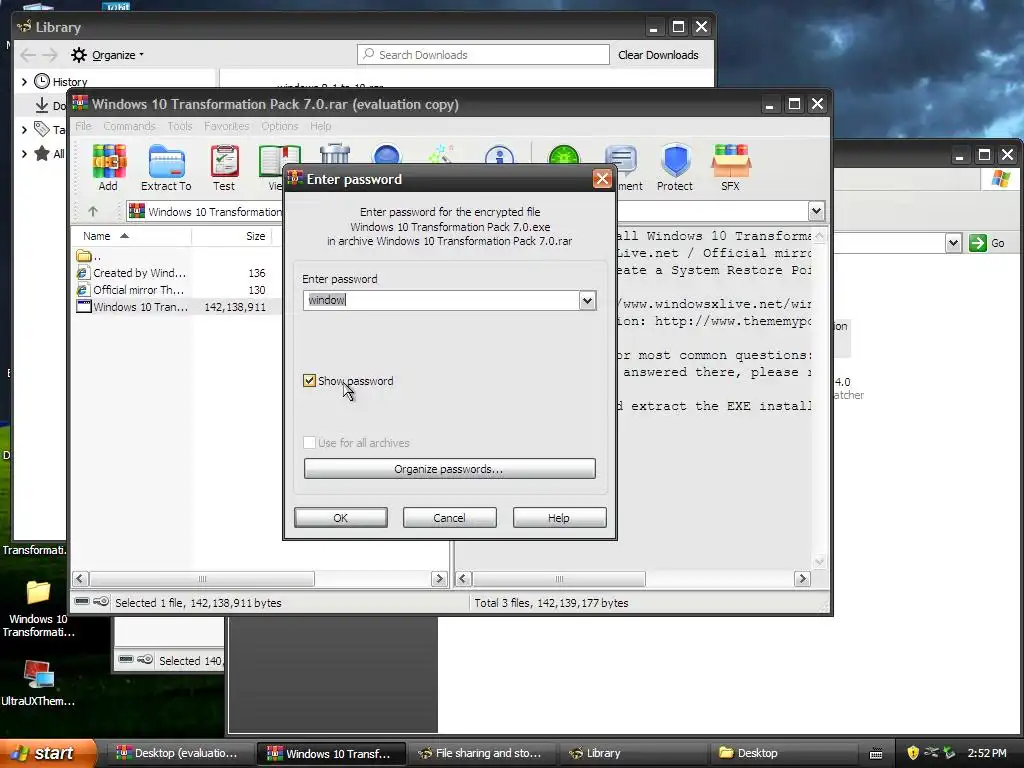Click the Info toolbar icon

(x=500, y=155)
